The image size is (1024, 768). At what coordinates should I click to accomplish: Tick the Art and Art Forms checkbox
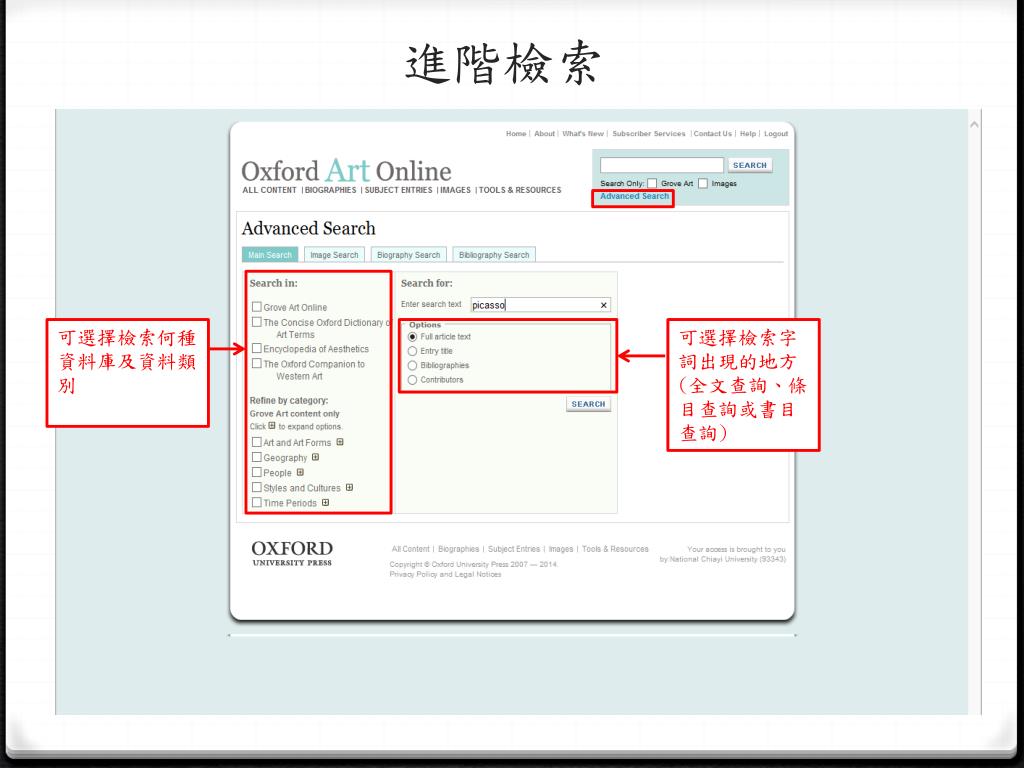pos(257,442)
